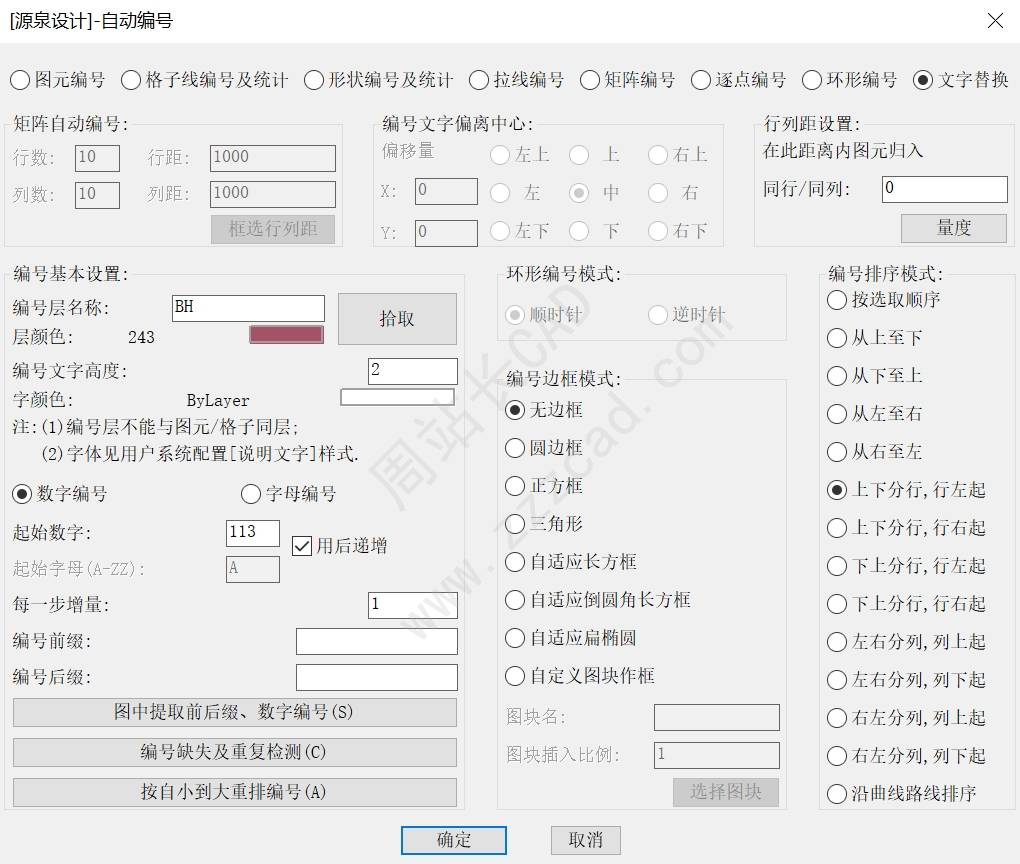Choose 左右分列,列上起 sort mode
The image size is (1020, 864).
pos(906,642)
